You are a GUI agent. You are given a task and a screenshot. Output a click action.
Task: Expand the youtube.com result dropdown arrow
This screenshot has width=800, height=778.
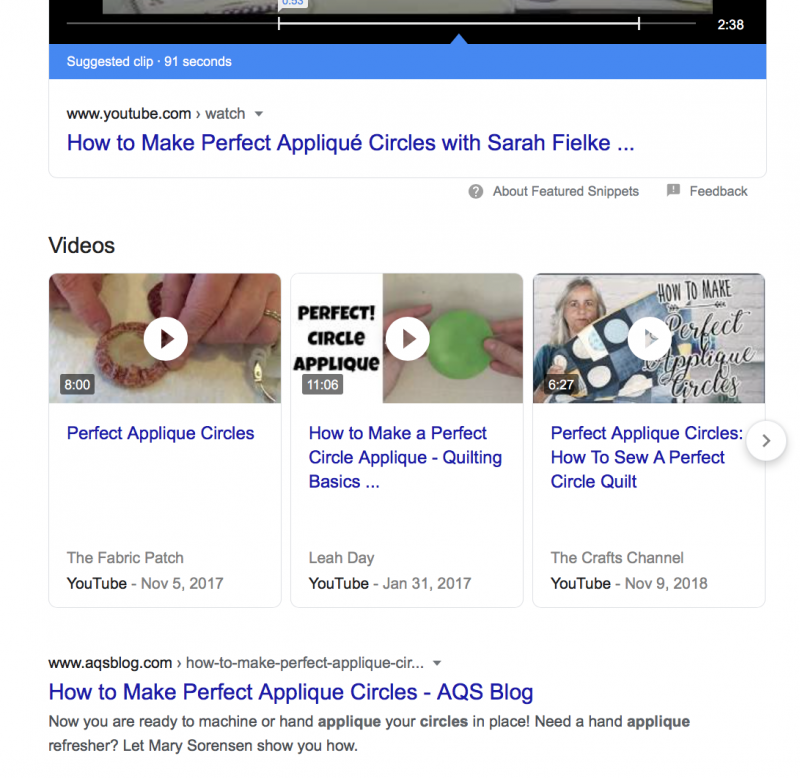point(259,114)
